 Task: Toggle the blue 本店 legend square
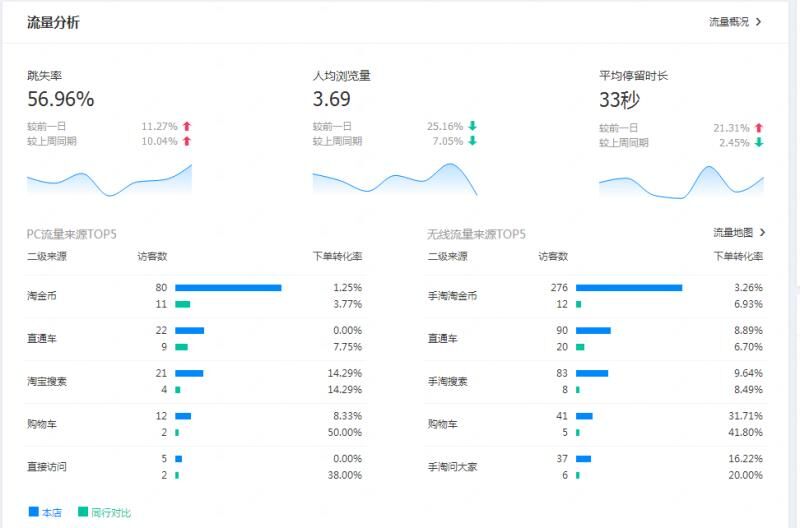pos(33,512)
